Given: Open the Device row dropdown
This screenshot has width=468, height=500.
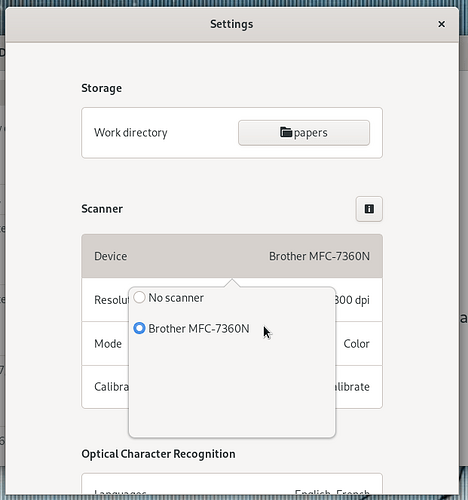Looking at the screenshot, I should 232,256.
